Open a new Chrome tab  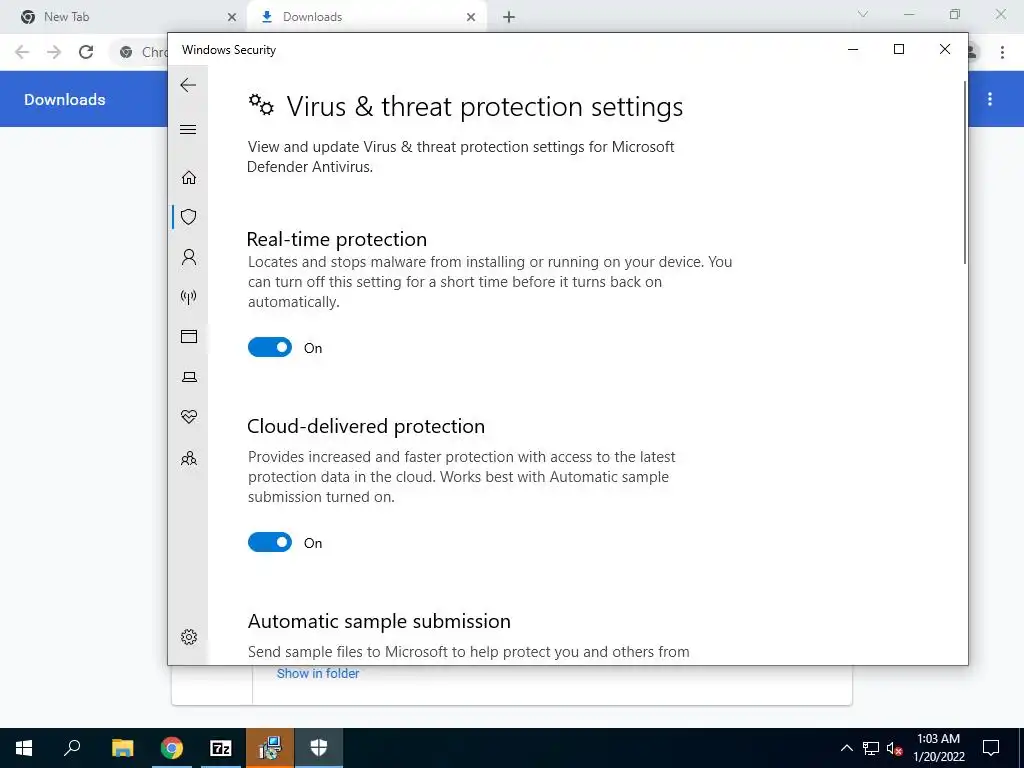click(x=509, y=17)
